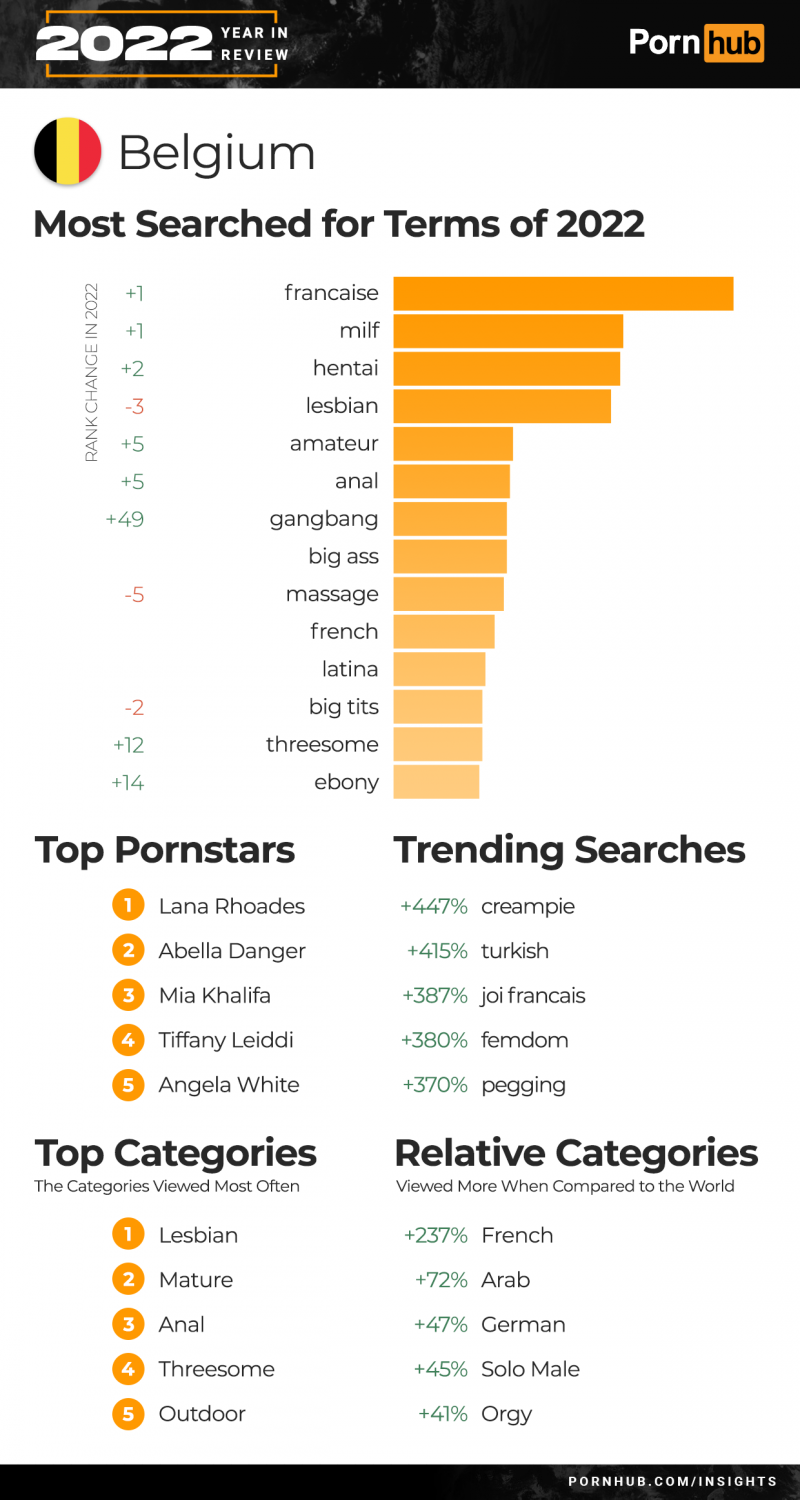Click the Belgium flag icon
Screen dimensions: 800x1500
click(68, 151)
